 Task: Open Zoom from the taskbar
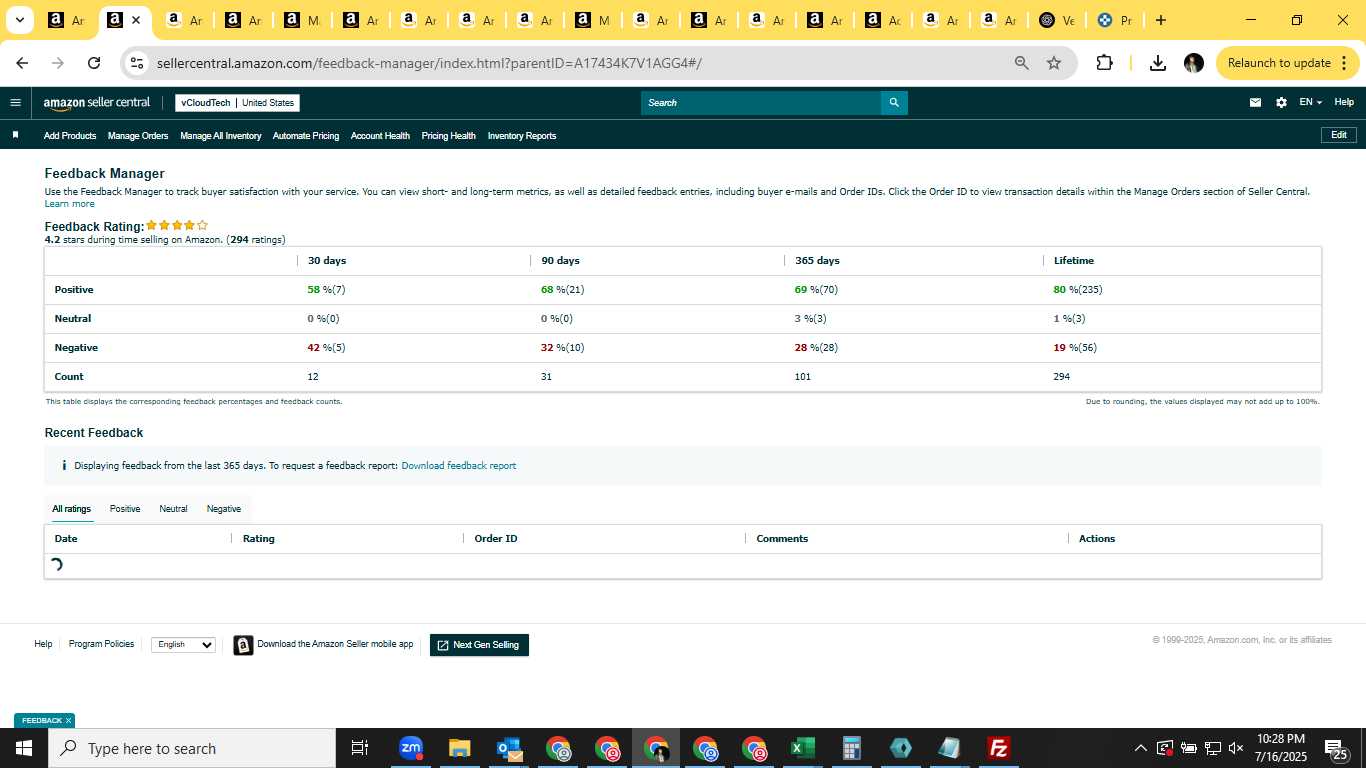[411, 748]
